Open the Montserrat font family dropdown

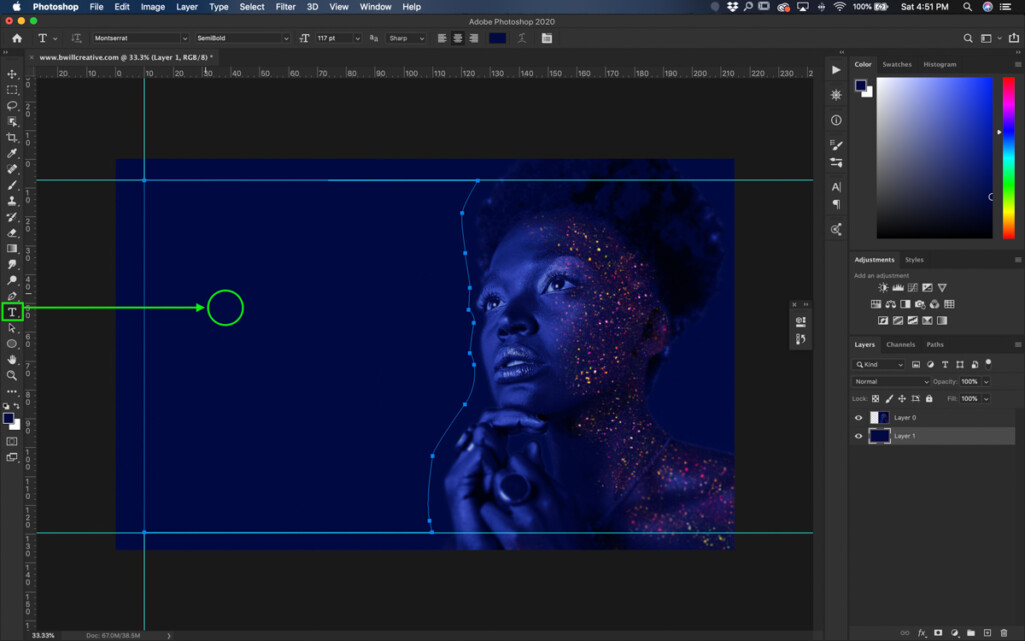[x=140, y=38]
